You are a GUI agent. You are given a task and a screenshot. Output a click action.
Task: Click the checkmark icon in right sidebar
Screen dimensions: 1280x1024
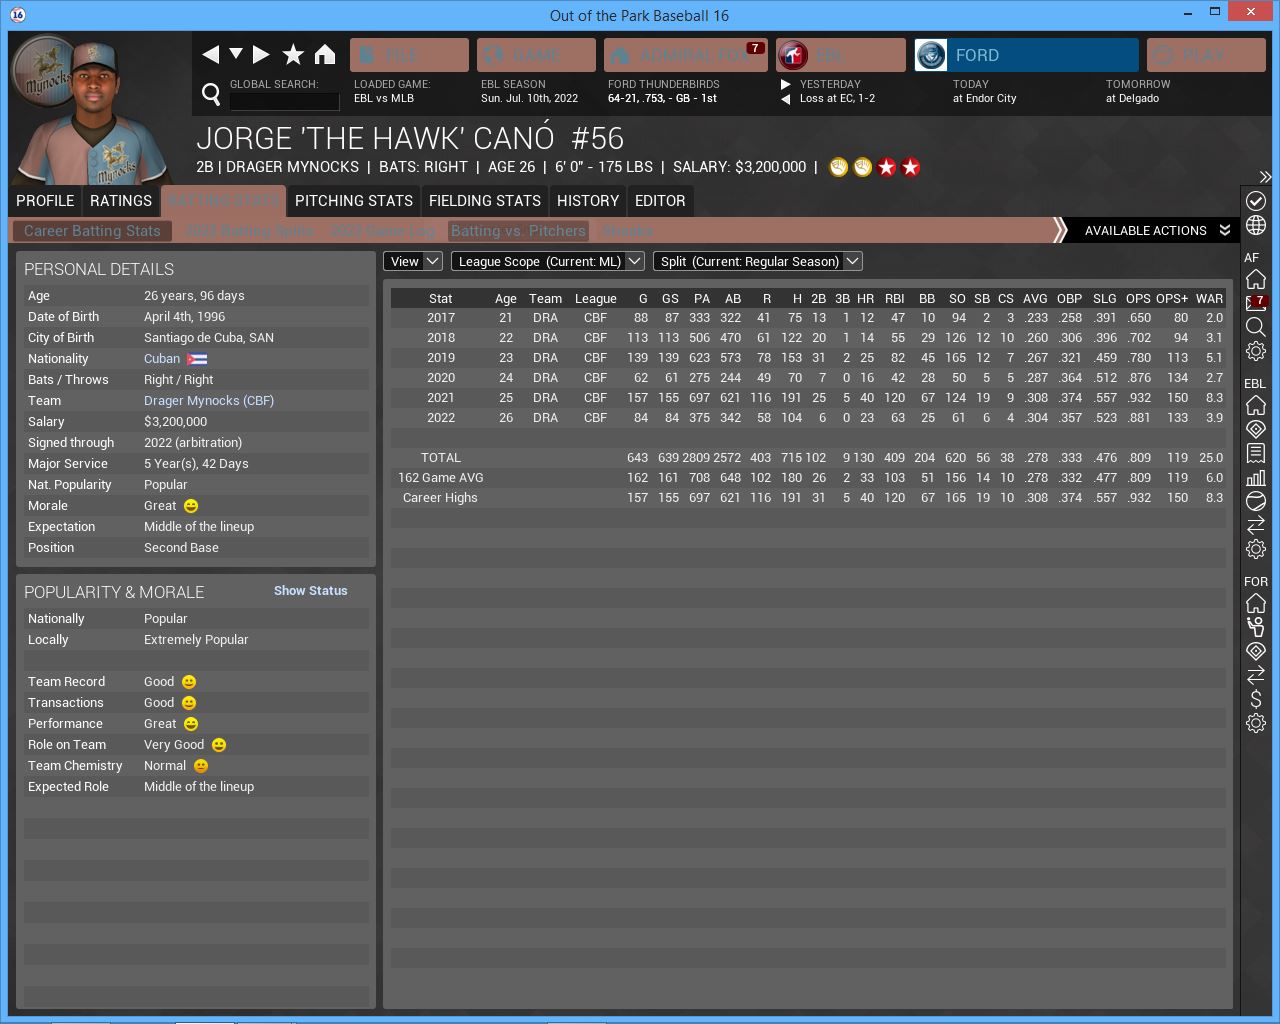coord(1256,201)
